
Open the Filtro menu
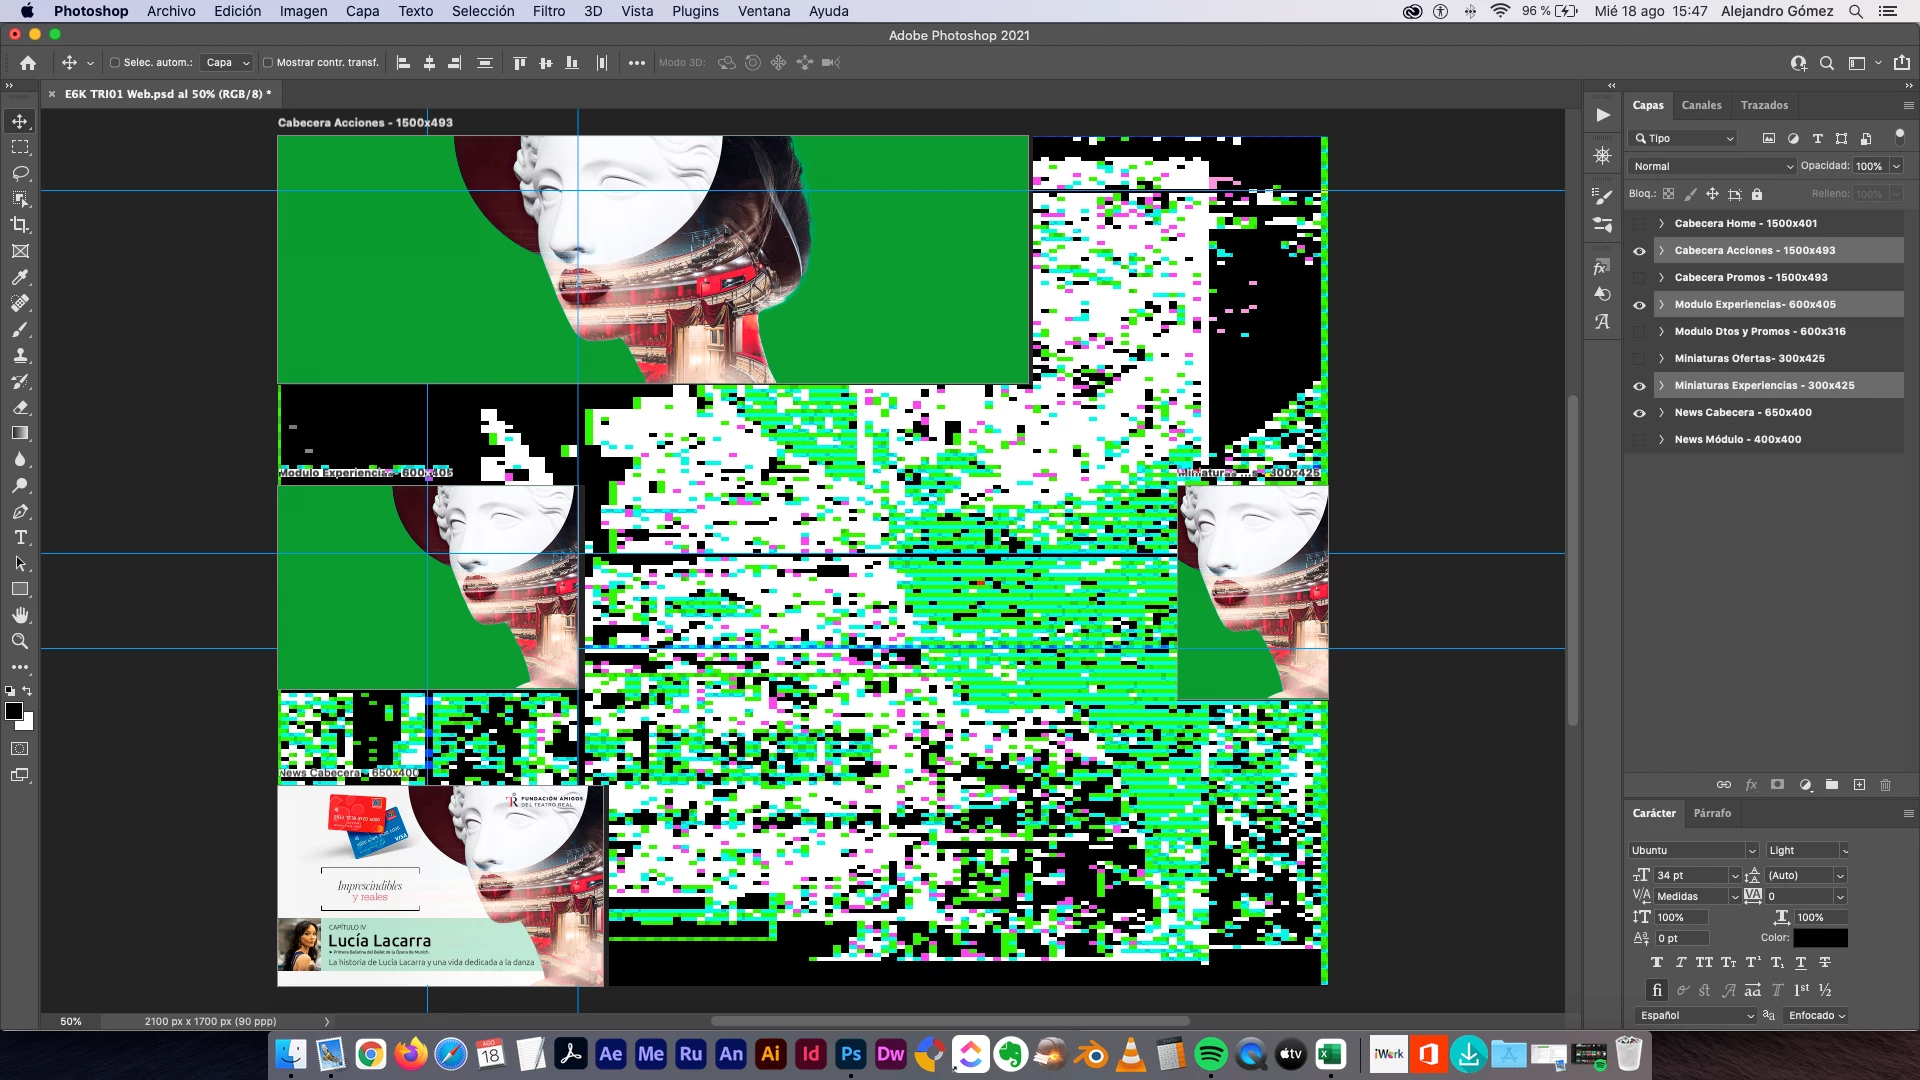548,11
